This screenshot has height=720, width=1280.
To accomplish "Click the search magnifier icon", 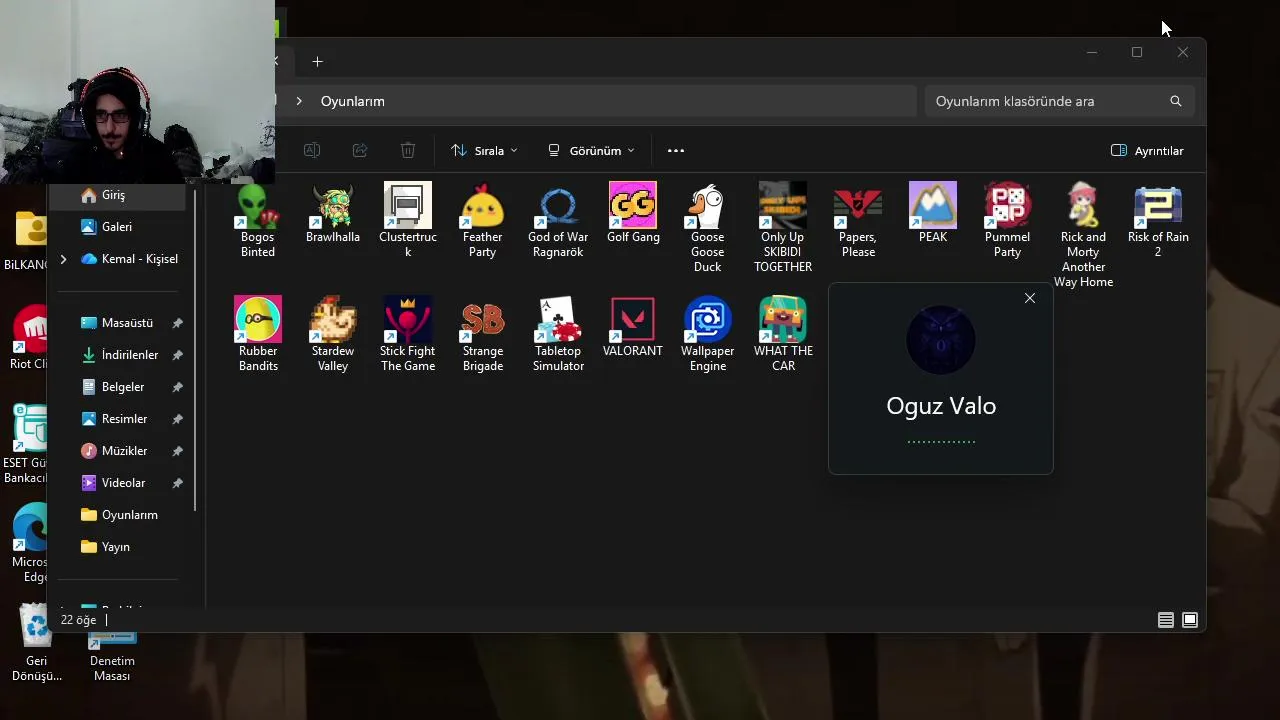I will (1176, 101).
